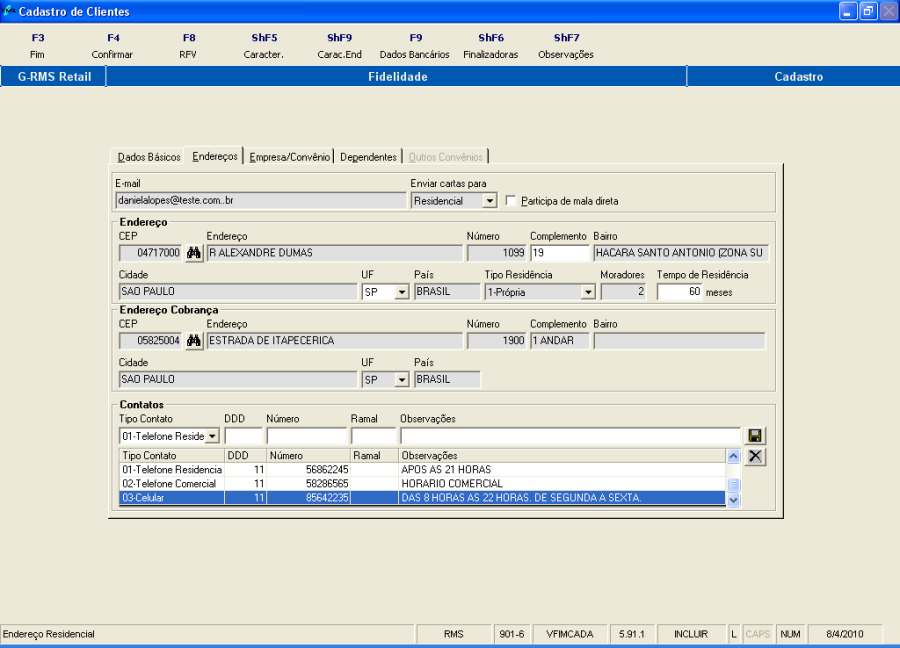Switch to the Dados Básicos tab

pyautogui.click(x=149, y=157)
